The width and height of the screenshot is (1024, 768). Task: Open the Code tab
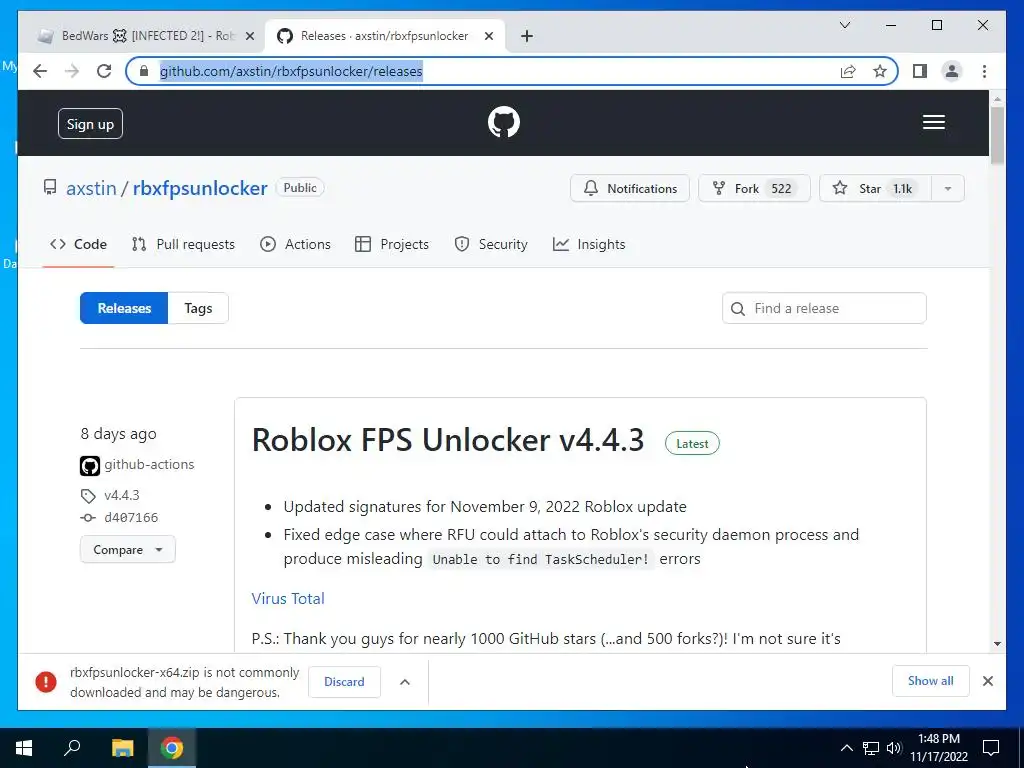(x=78, y=244)
